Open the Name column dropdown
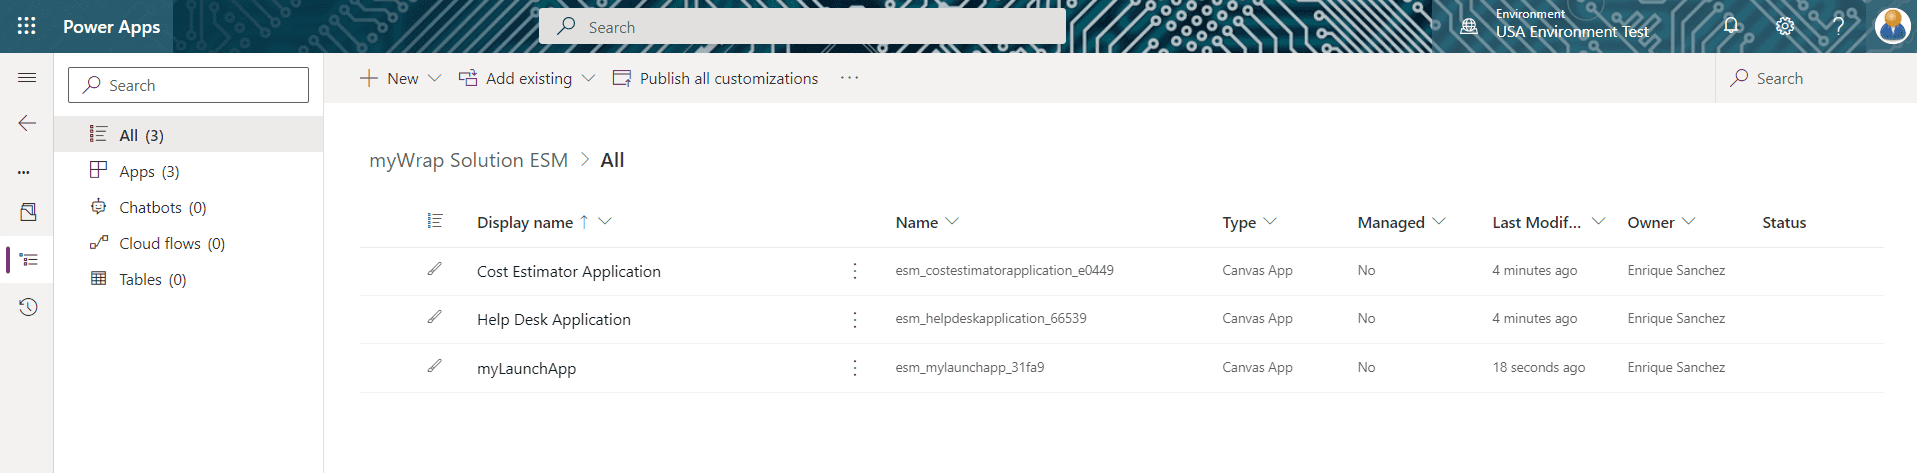This screenshot has width=1917, height=473. pos(952,222)
